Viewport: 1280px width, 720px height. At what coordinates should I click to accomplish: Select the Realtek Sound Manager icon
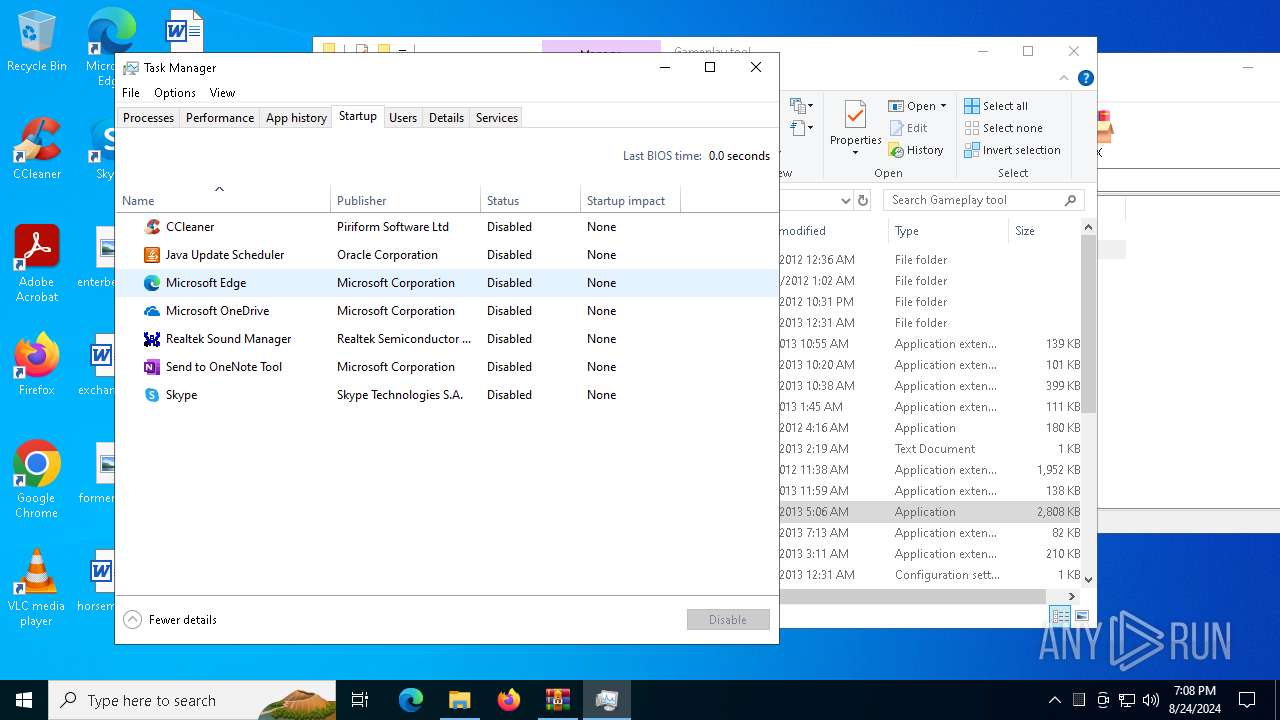click(x=152, y=339)
